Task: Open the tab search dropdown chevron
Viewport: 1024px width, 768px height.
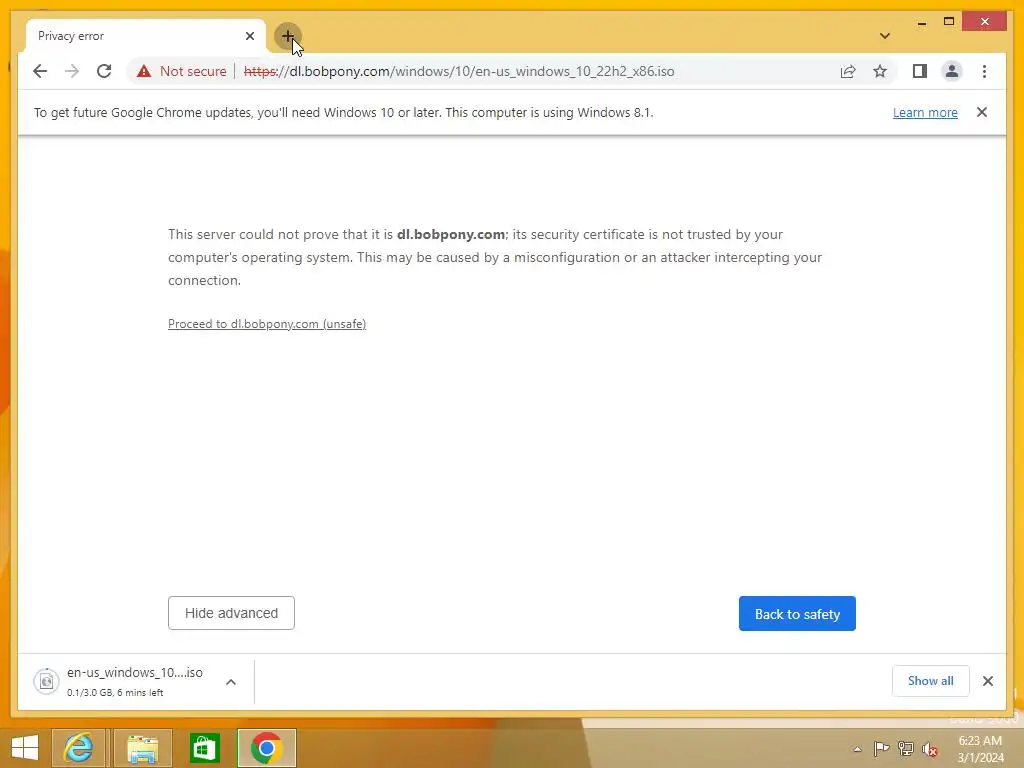Action: [x=884, y=36]
